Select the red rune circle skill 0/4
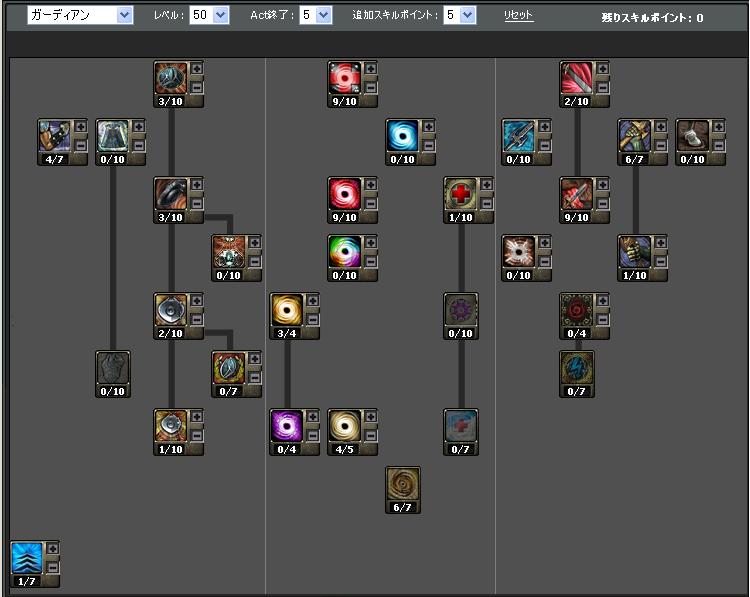Viewport: 750px width, 597px height. pyautogui.click(x=576, y=310)
